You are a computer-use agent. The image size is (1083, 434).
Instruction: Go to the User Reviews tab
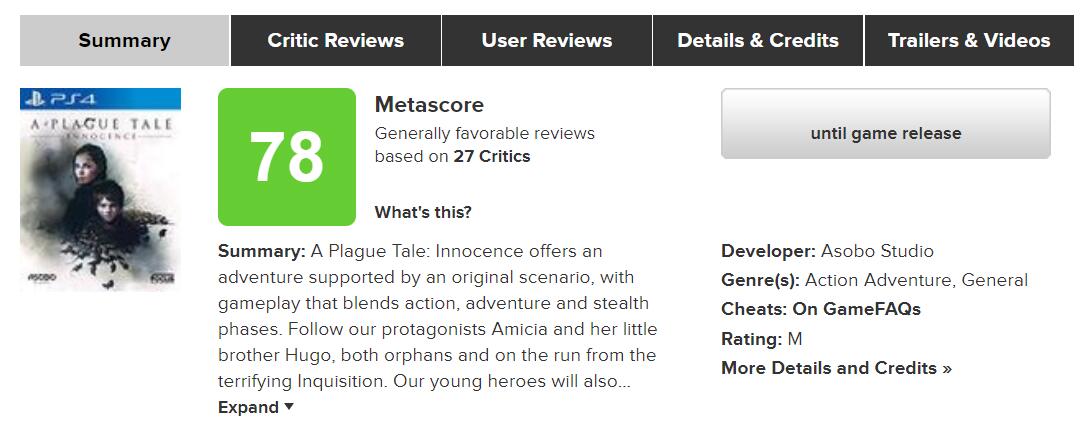pyautogui.click(x=547, y=41)
